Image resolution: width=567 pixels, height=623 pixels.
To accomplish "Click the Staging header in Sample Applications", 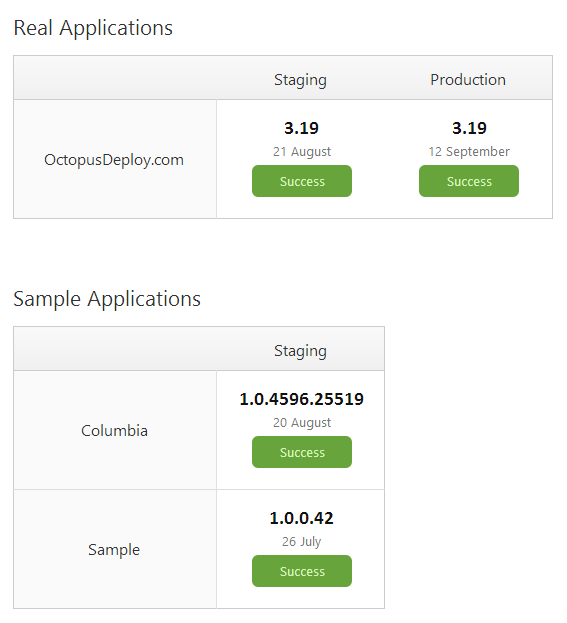I will point(300,351).
